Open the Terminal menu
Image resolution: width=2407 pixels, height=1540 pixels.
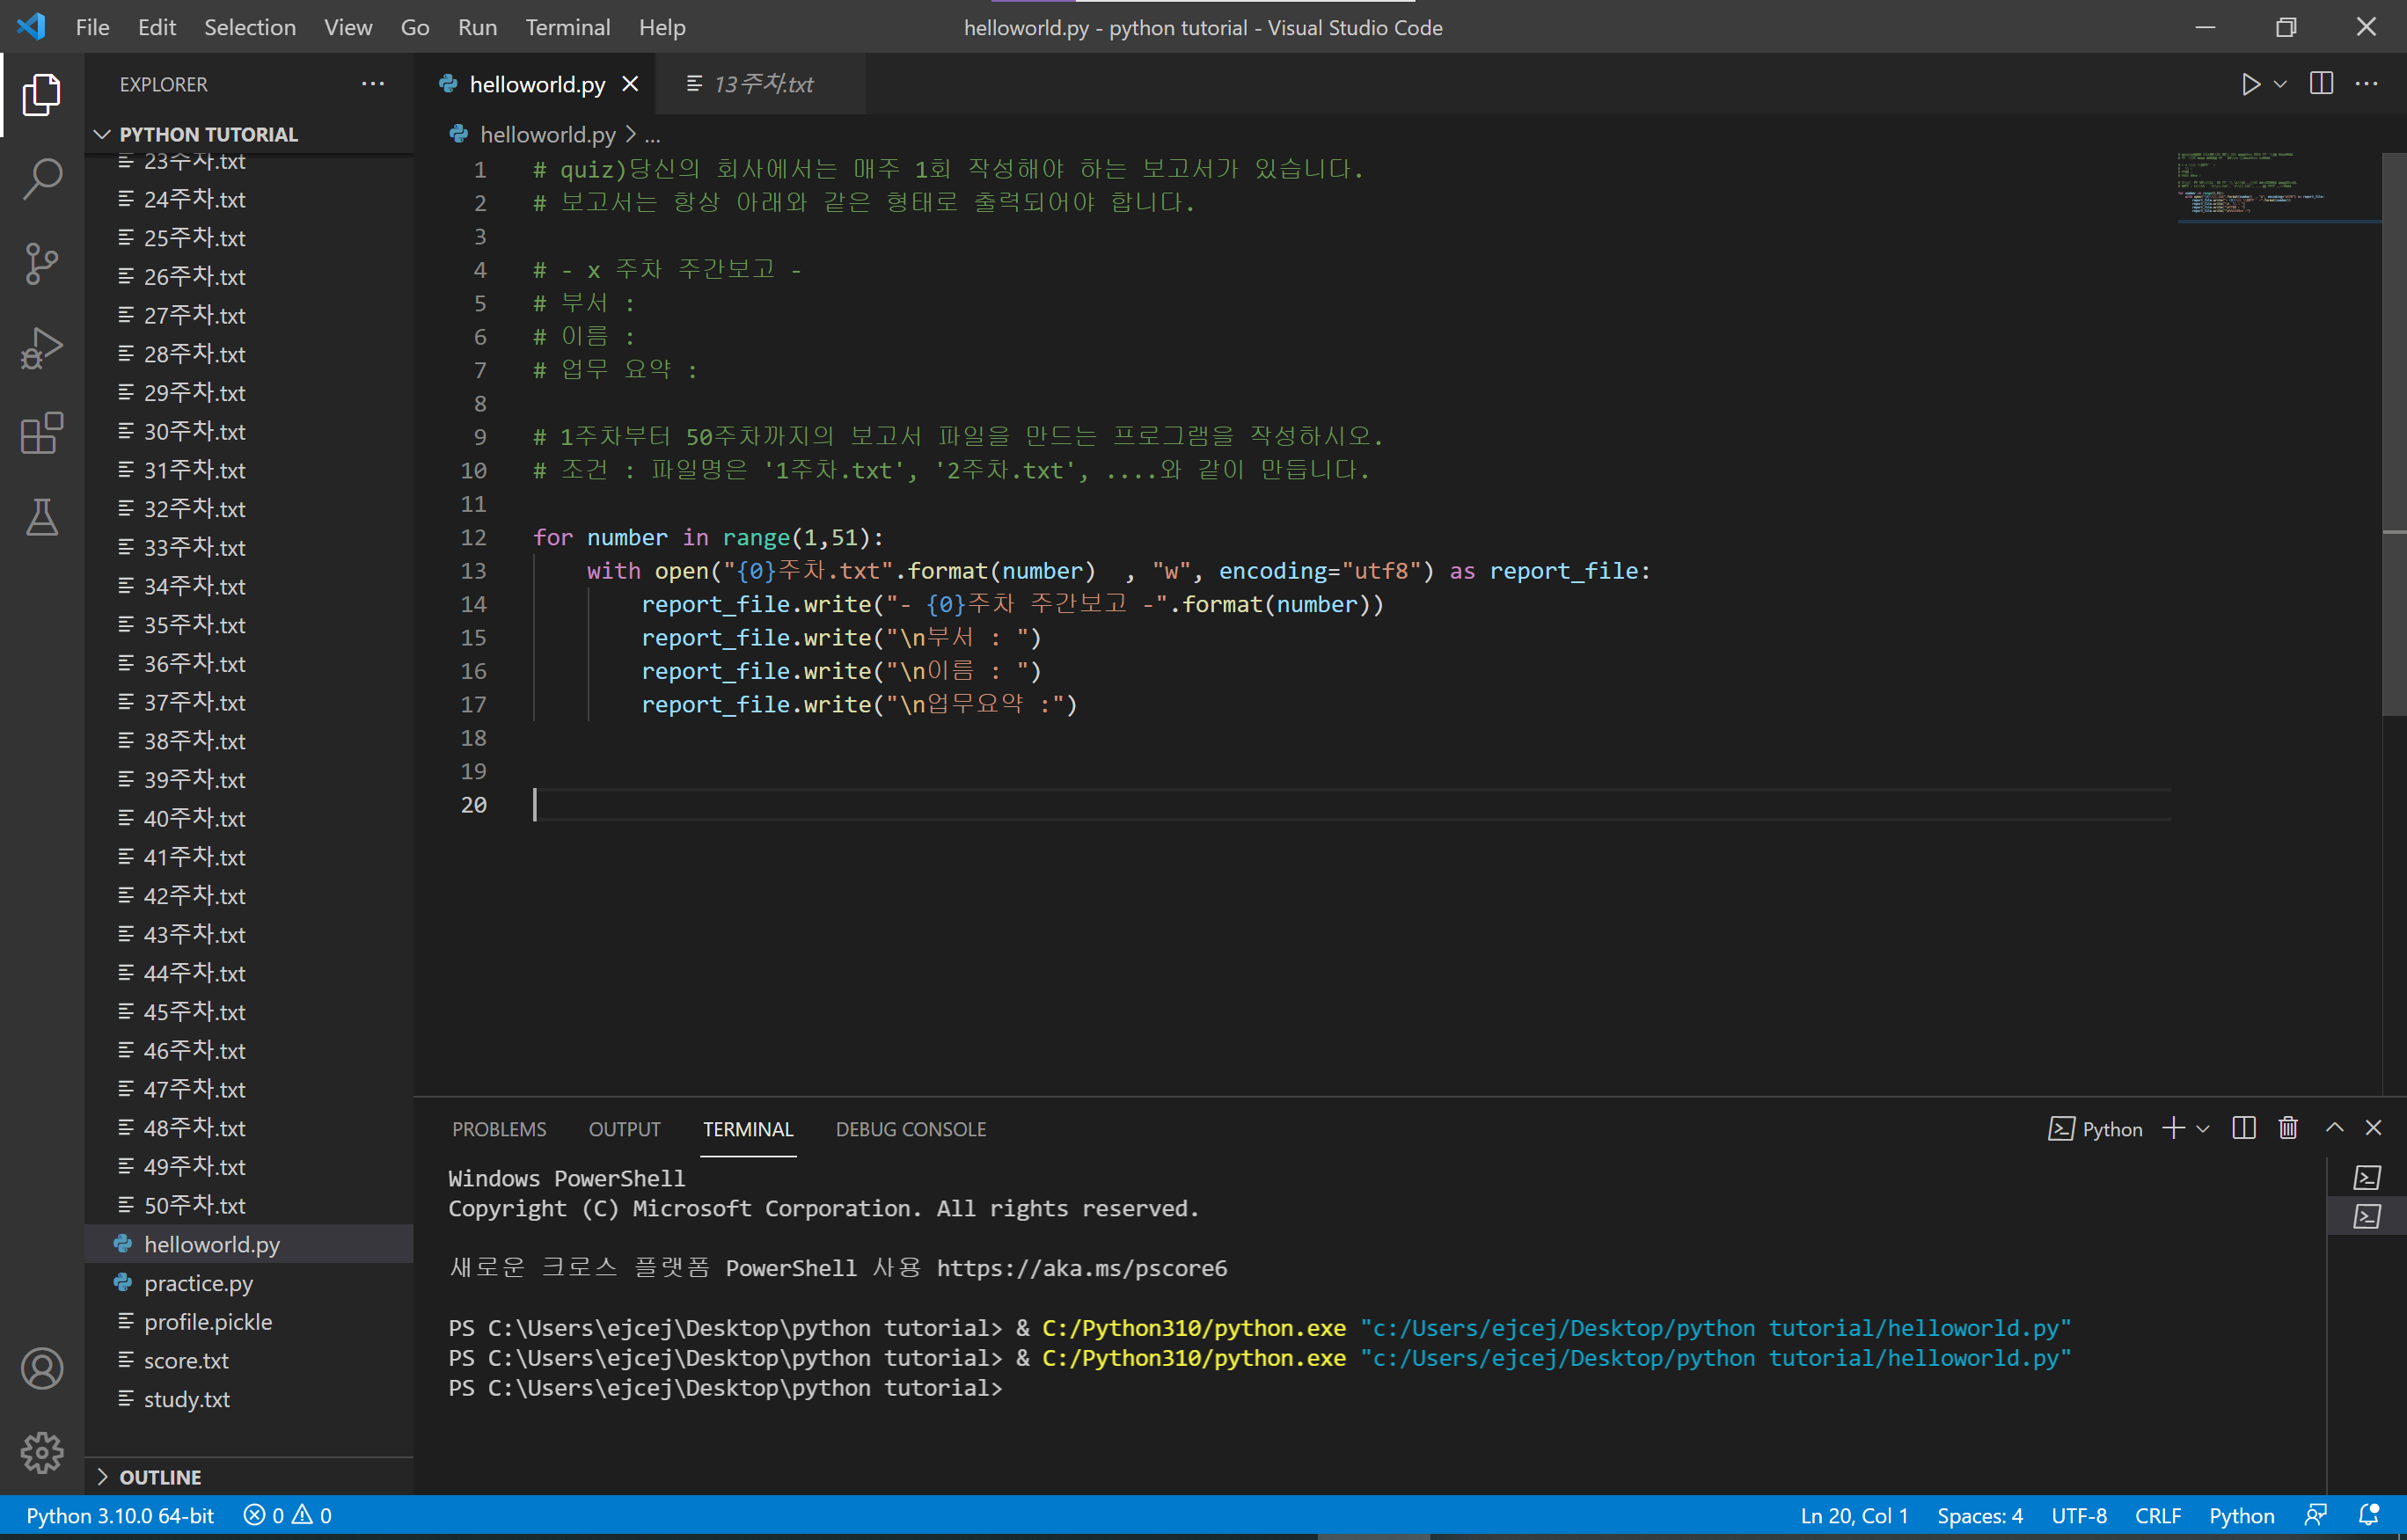pos(567,27)
